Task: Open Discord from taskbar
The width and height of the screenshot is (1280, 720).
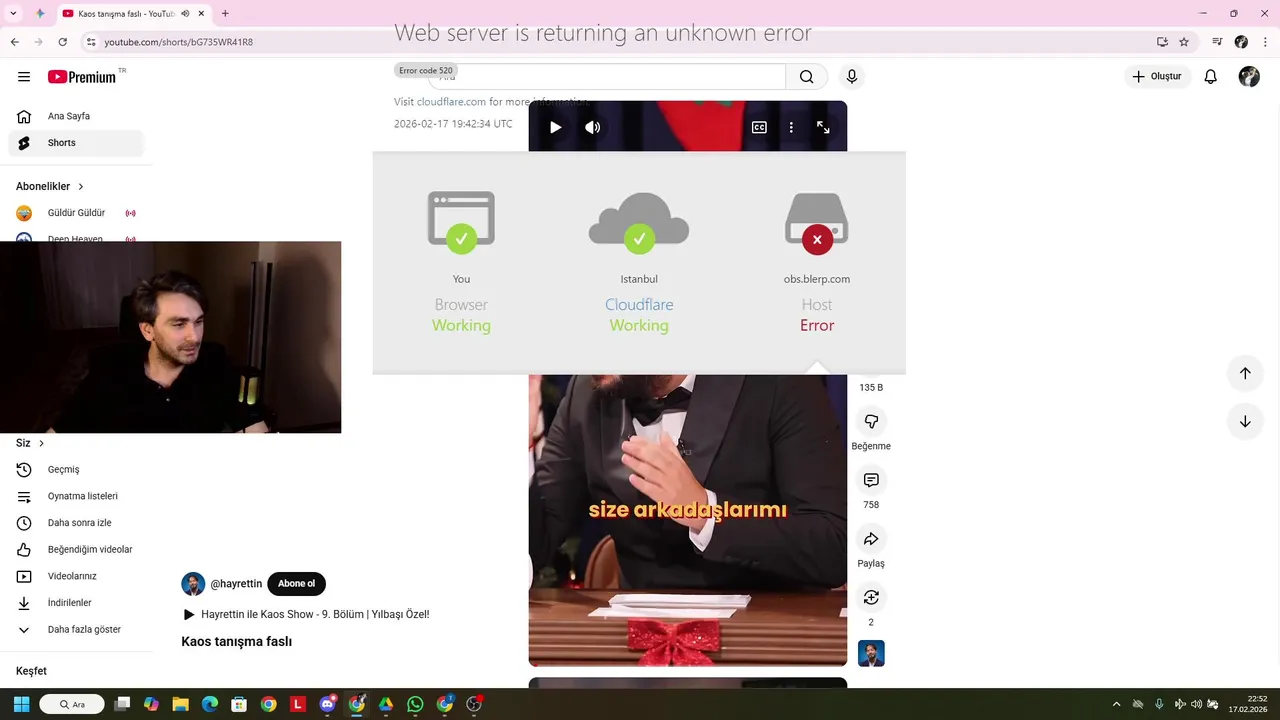Action: (327, 704)
